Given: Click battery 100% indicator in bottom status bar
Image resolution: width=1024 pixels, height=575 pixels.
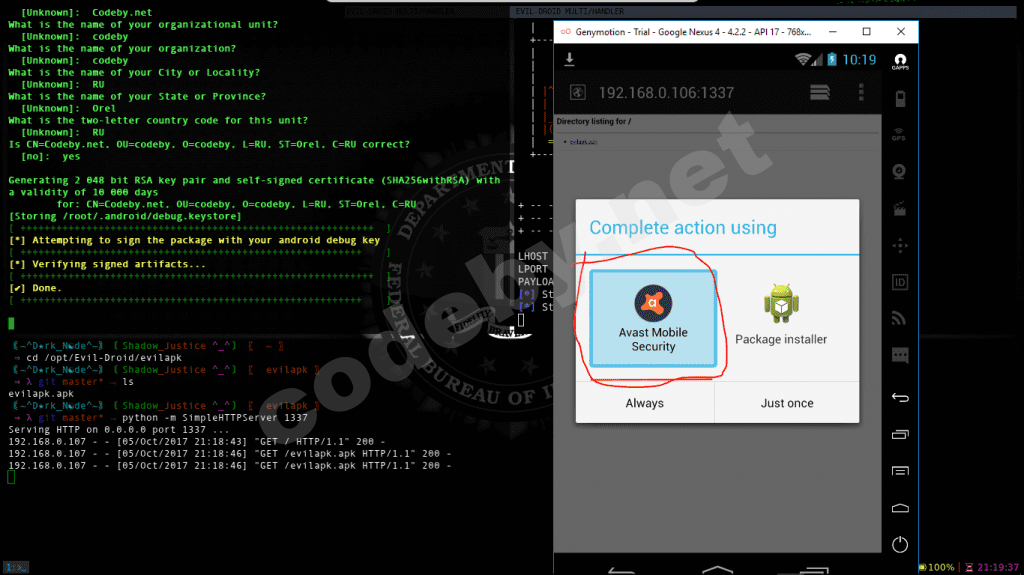Looking at the screenshot, I should 936,567.
